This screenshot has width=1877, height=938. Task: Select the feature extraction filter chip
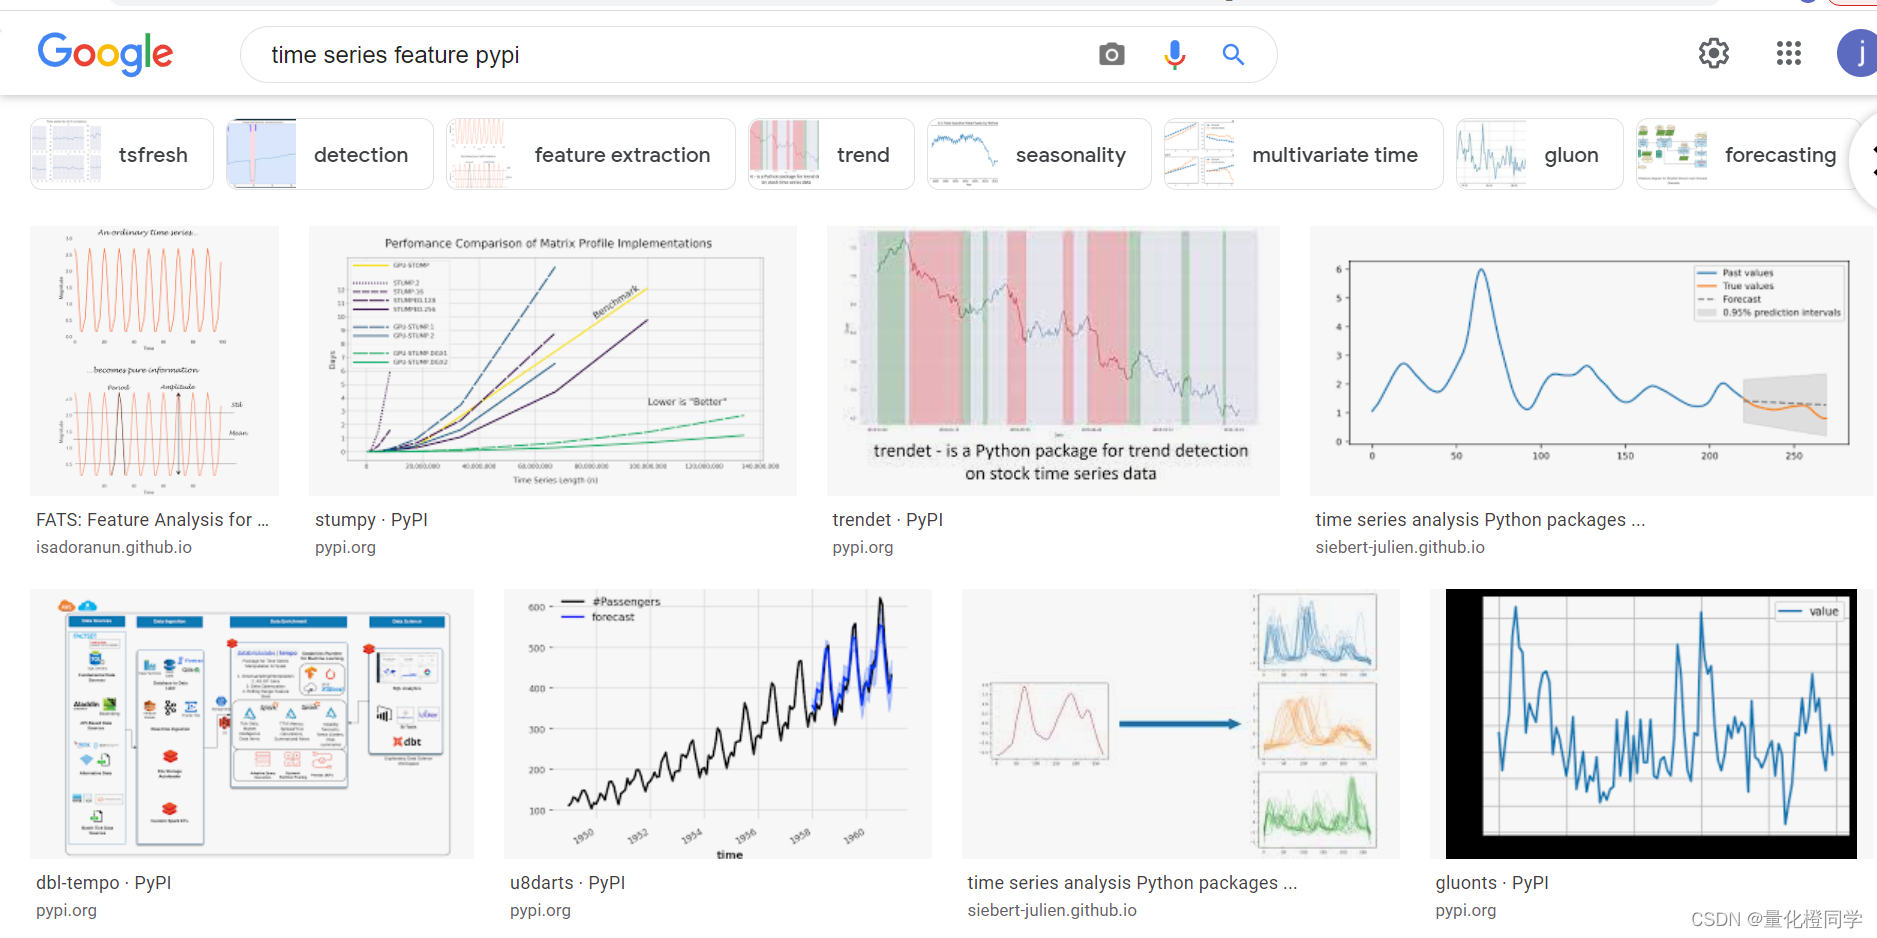click(591, 154)
